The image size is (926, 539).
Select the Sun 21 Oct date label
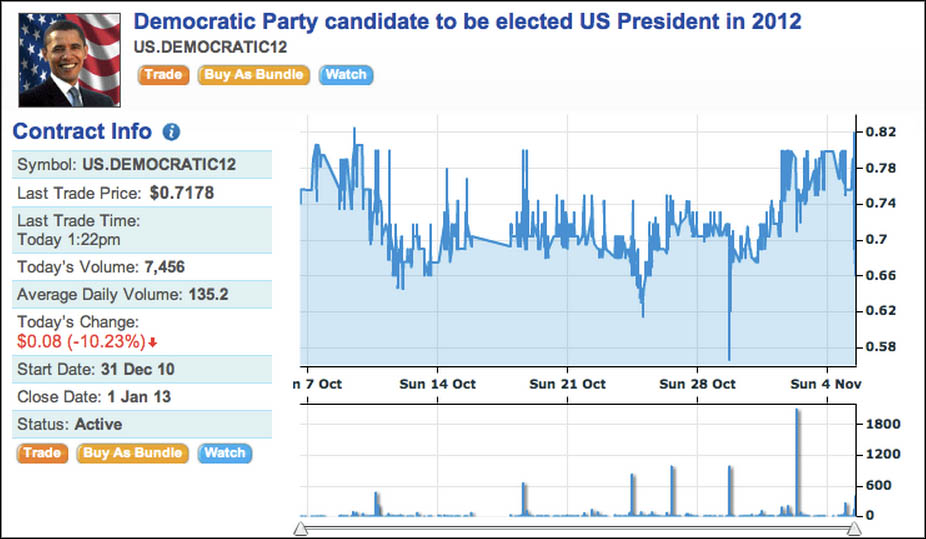(x=568, y=384)
